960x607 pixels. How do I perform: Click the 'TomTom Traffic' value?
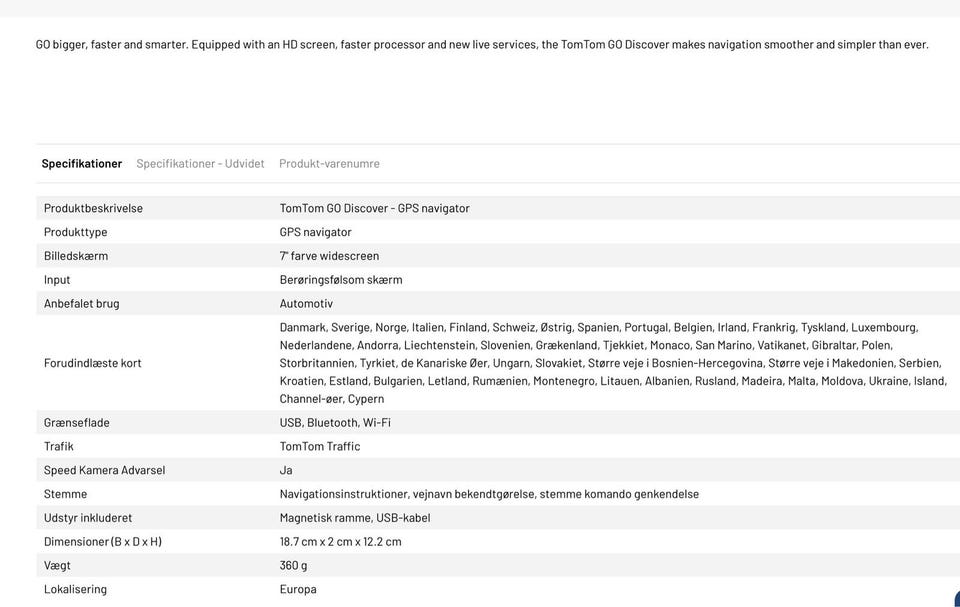tap(320, 447)
